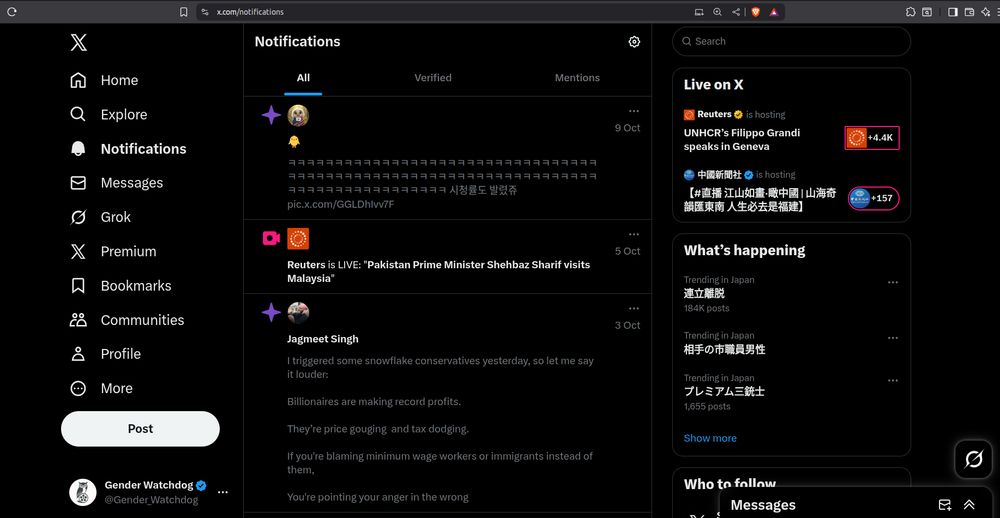Open the Brave shields icon
Screen dimensions: 1000x518
coord(756,11)
